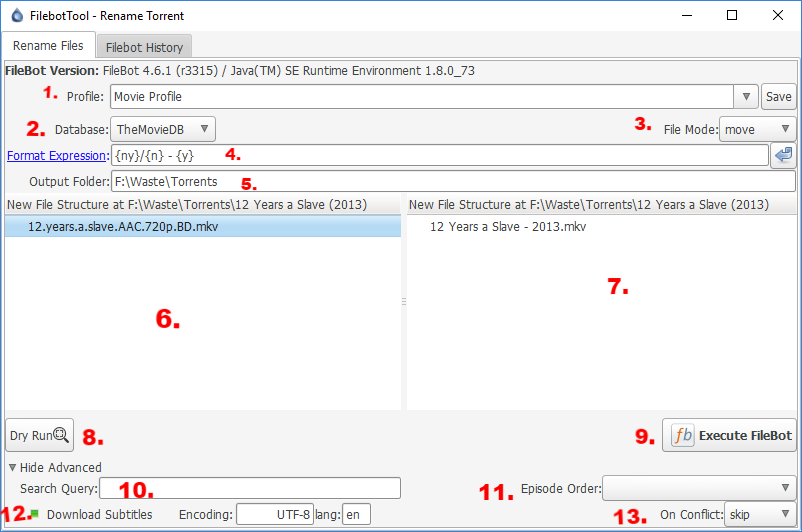Viewport: 802px width, 532px height.
Task: Open the Episode Order dropdown
Action: (699, 488)
